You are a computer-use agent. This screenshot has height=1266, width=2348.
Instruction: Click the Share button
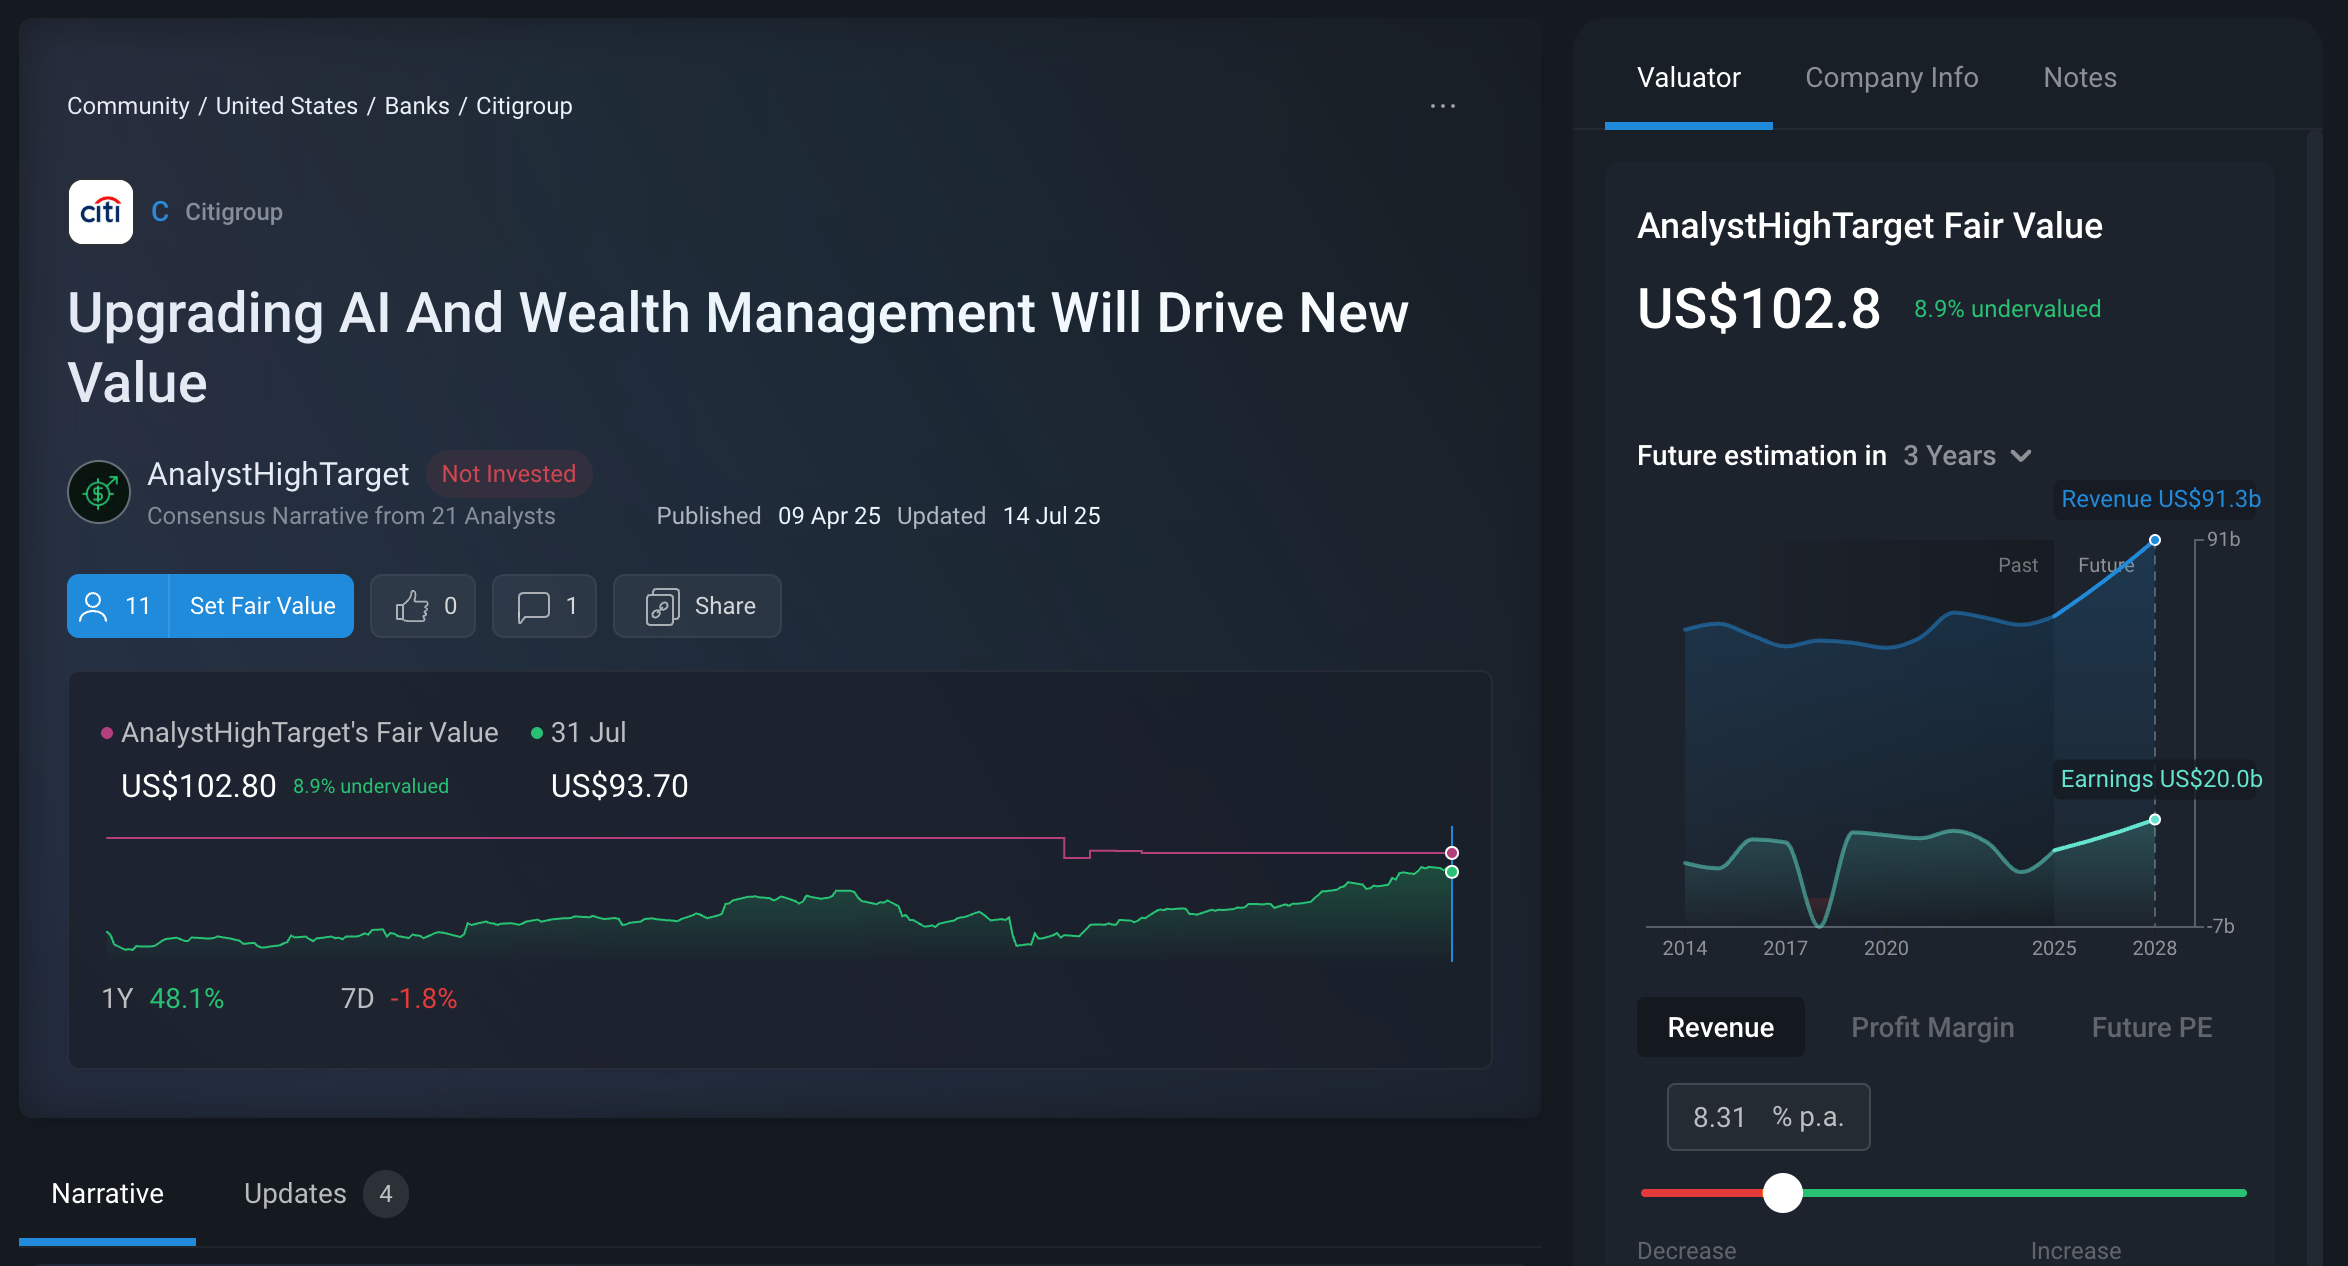pyautogui.click(x=697, y=606)
